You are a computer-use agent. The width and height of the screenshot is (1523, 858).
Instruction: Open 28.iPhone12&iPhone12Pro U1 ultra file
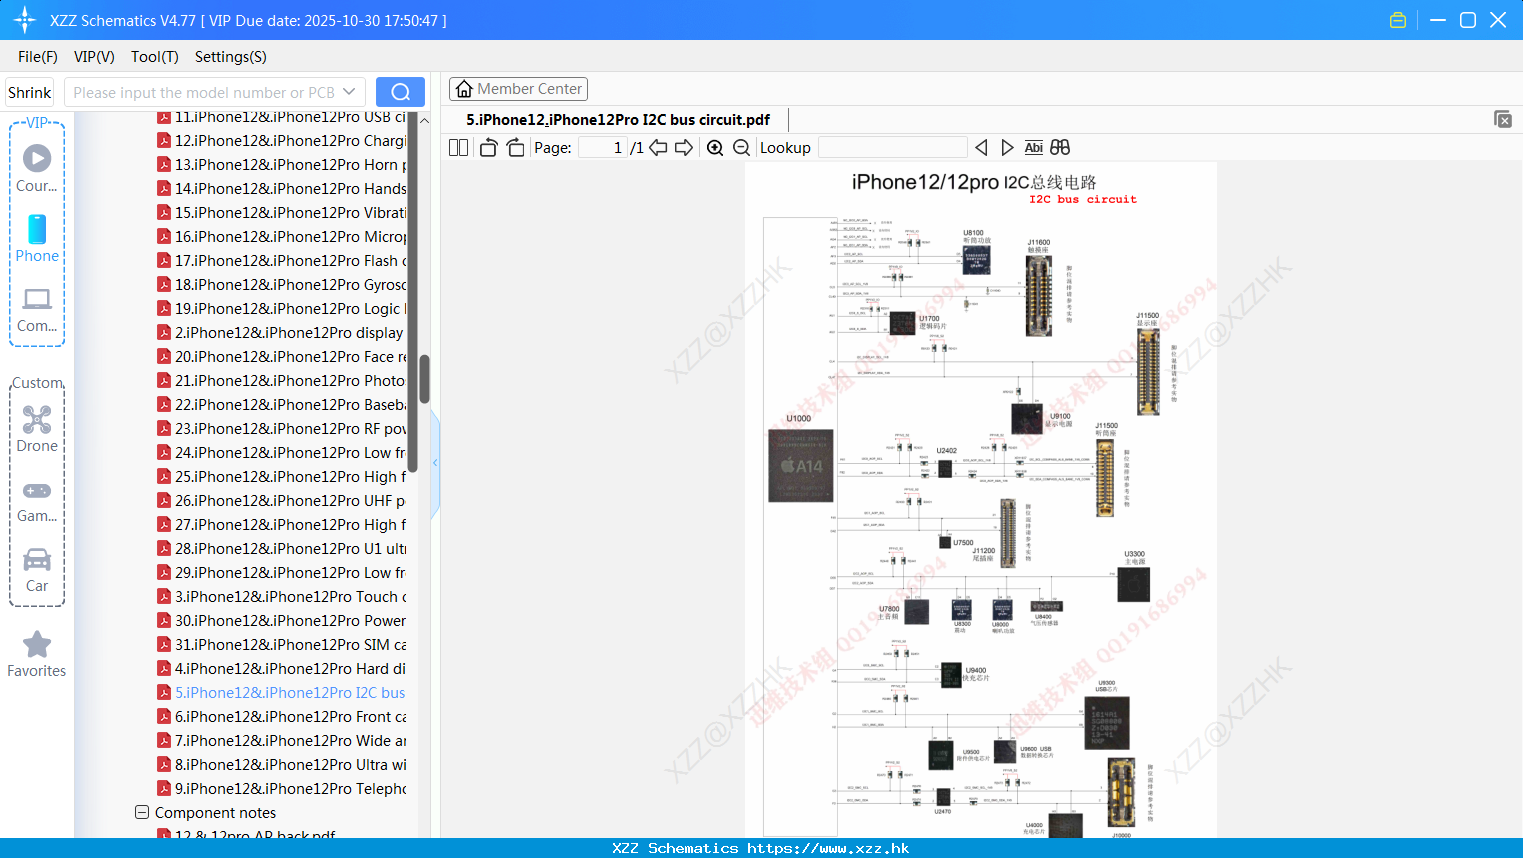pyautogui.click(x=282, y=549)
